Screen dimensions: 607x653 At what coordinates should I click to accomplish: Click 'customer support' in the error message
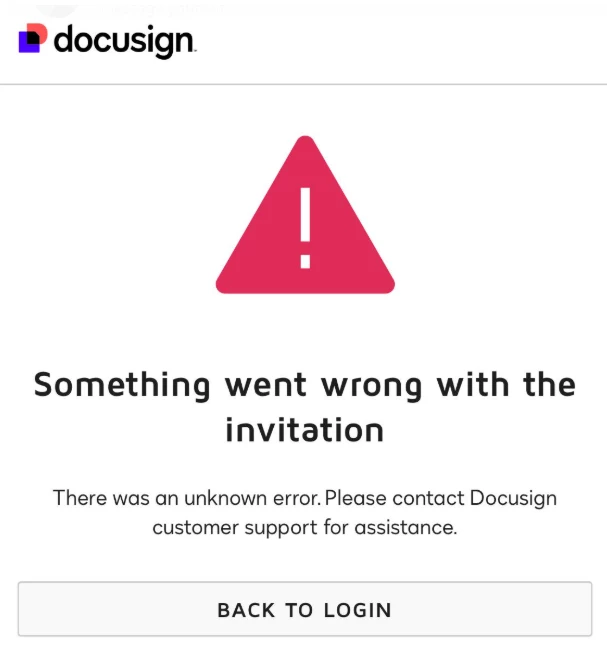pyautogui.click(x=235, y=528)
